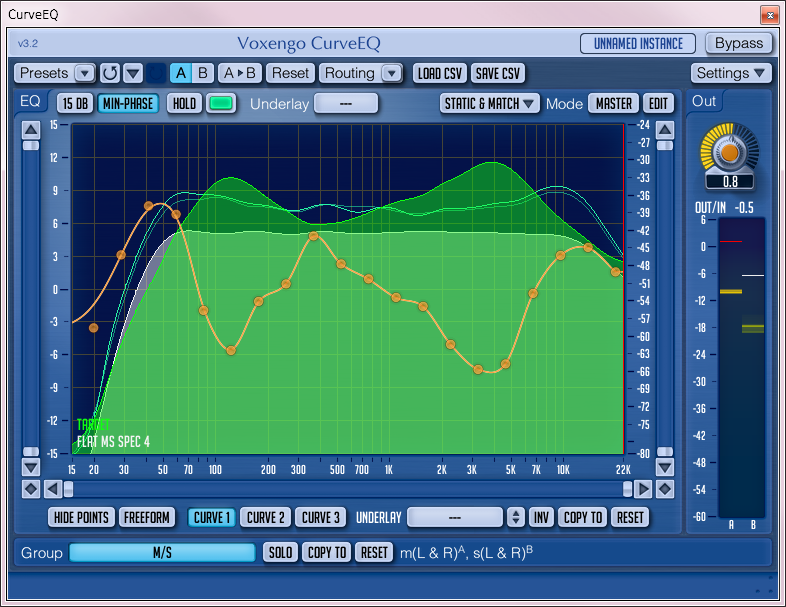Click curve Copy To button
The width and height of the screenshot is (786, 607).
(x=582, y=517)
